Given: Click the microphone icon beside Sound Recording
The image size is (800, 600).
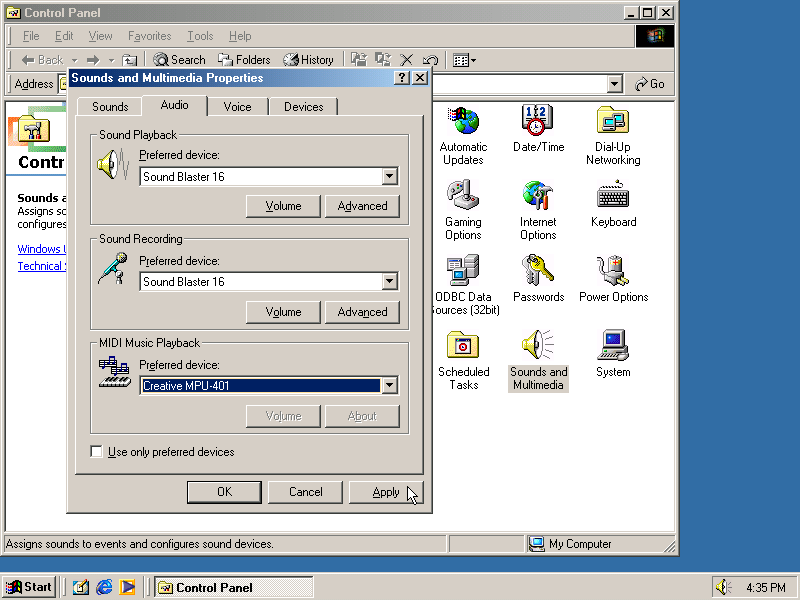Looking at the screenshot, I should tap(113, 269).
